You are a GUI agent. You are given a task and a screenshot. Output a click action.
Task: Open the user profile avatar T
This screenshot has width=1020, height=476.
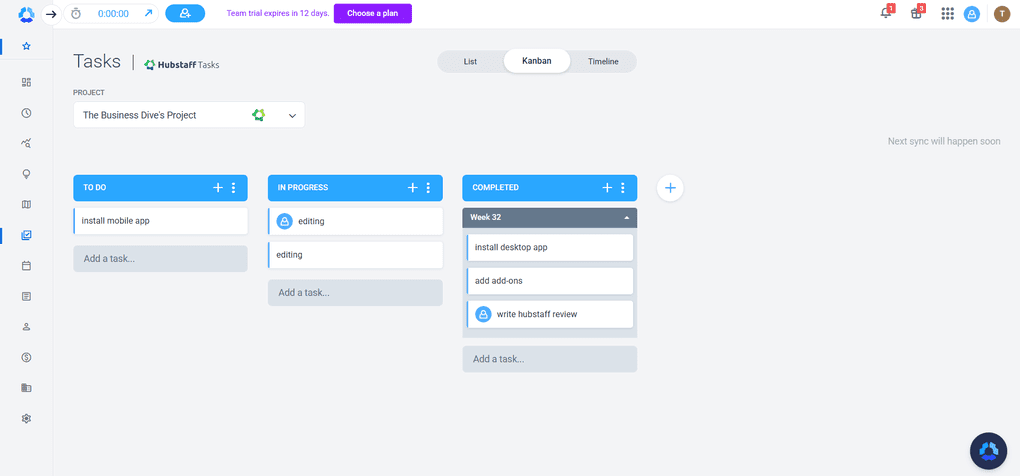click(x=1002, y=14)
